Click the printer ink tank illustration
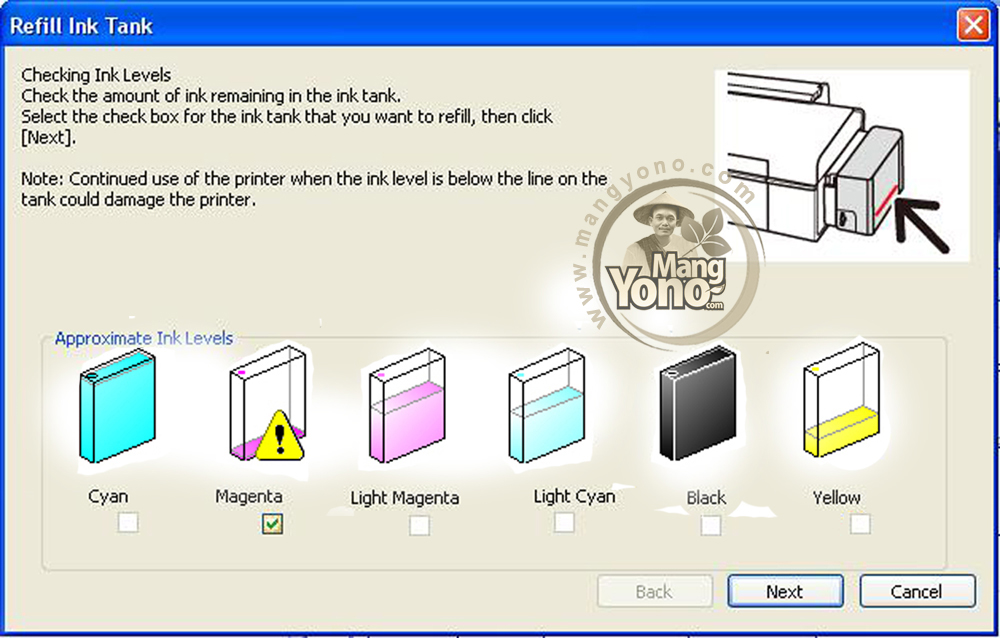The height and width of the screenshot is (638, 1000). [842, 166]
